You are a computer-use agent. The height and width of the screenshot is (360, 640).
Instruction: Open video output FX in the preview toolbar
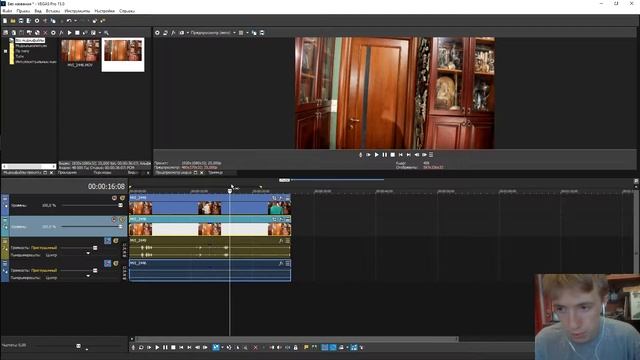[x=173, y=33]
